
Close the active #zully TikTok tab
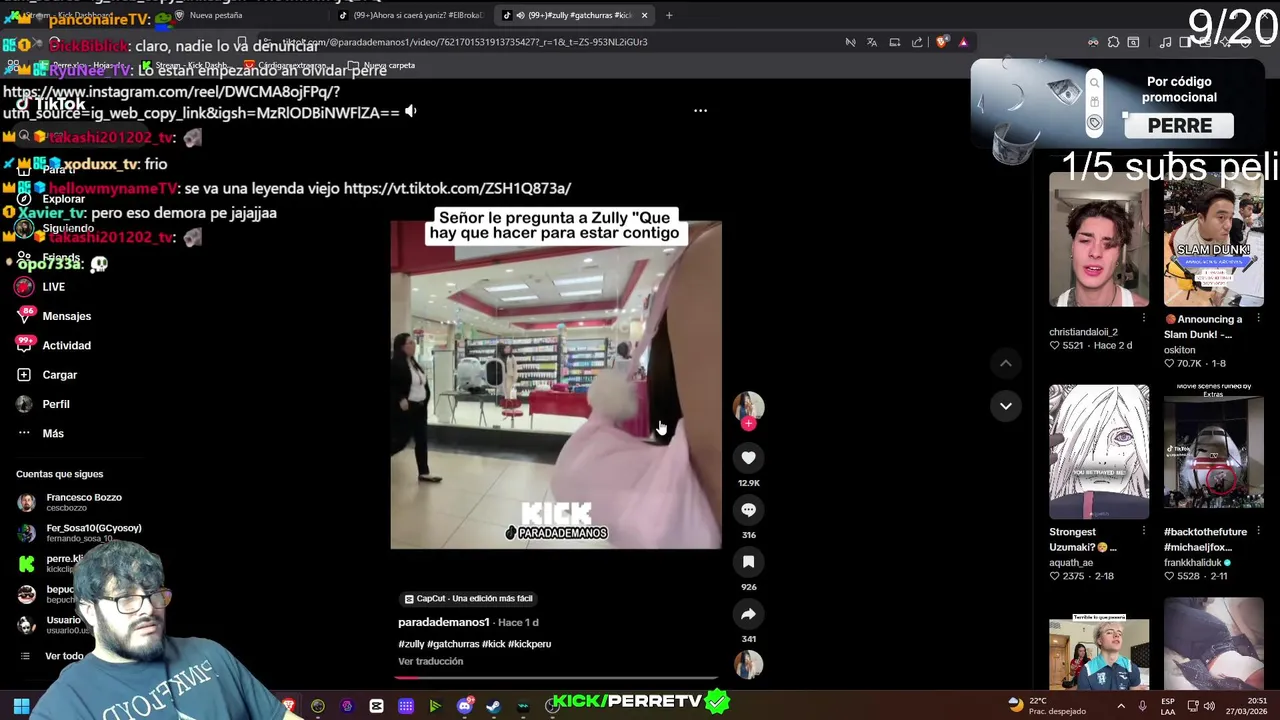[644, 15]
